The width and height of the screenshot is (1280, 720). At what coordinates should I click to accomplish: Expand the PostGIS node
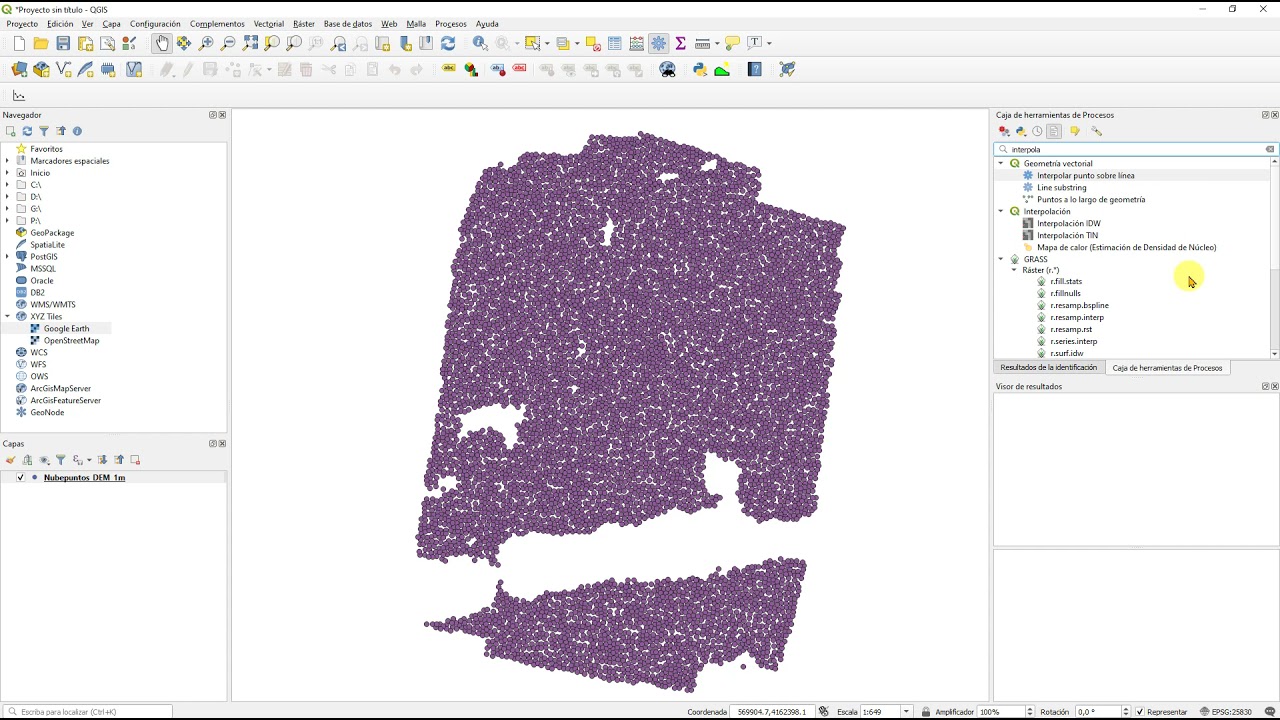pos(7,257)
